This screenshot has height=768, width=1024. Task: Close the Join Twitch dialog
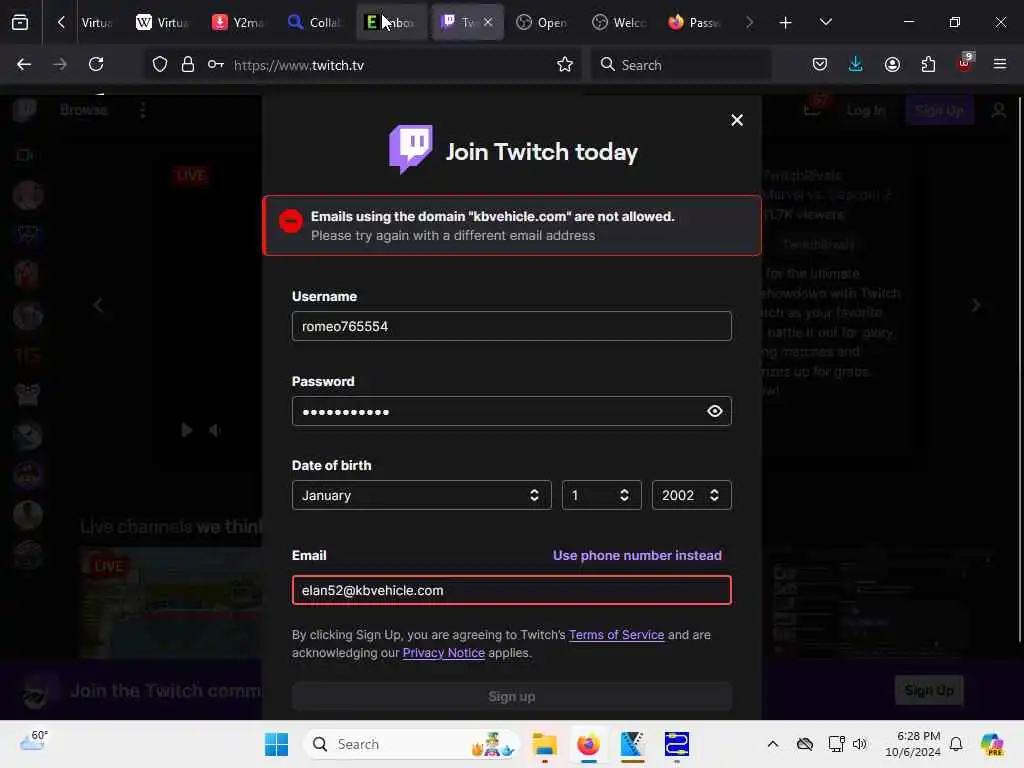(x=737, y=120)
